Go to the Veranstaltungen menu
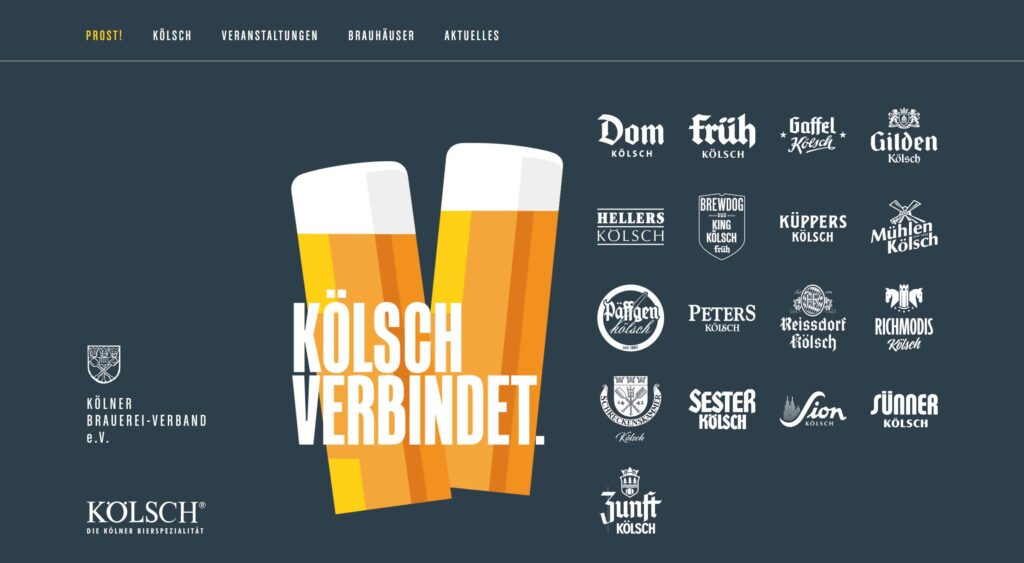Screen dimensions: 1024x563 (x=270, y=35)
